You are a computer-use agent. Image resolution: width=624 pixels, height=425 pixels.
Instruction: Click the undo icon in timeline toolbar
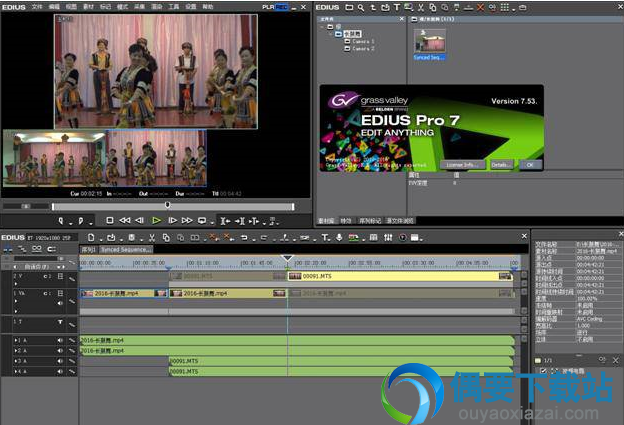[x=244, y=238]
